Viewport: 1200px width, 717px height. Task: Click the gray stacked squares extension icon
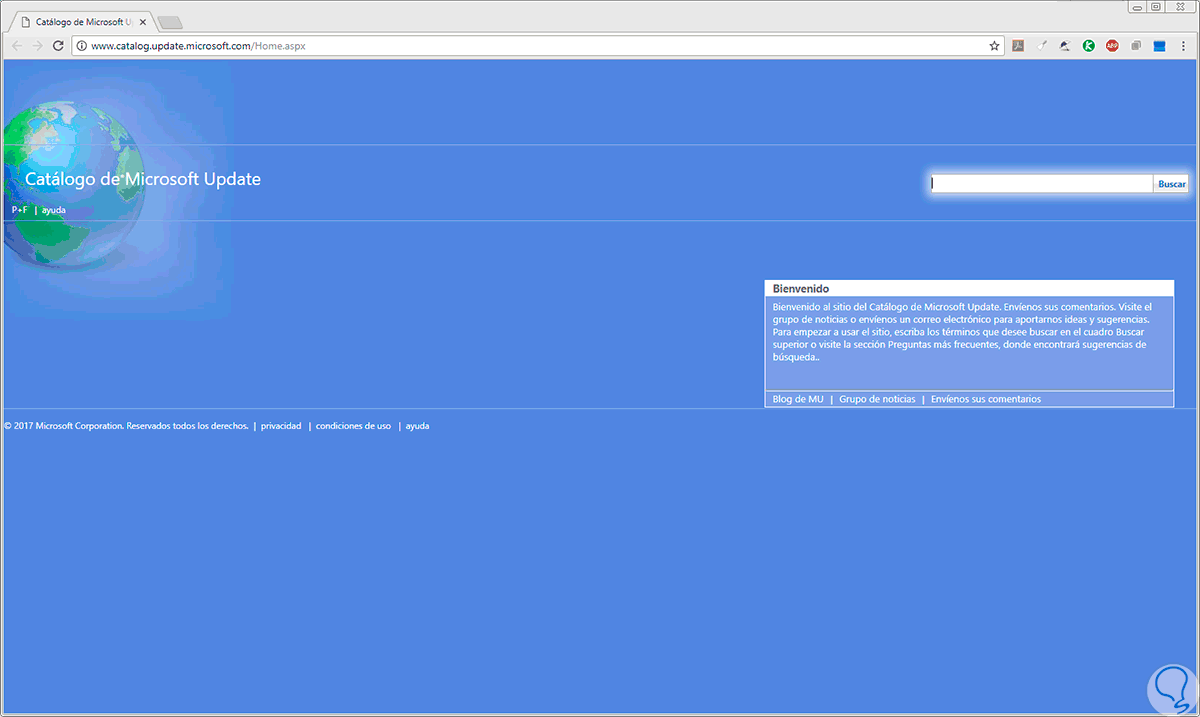tap(1136, 46)
